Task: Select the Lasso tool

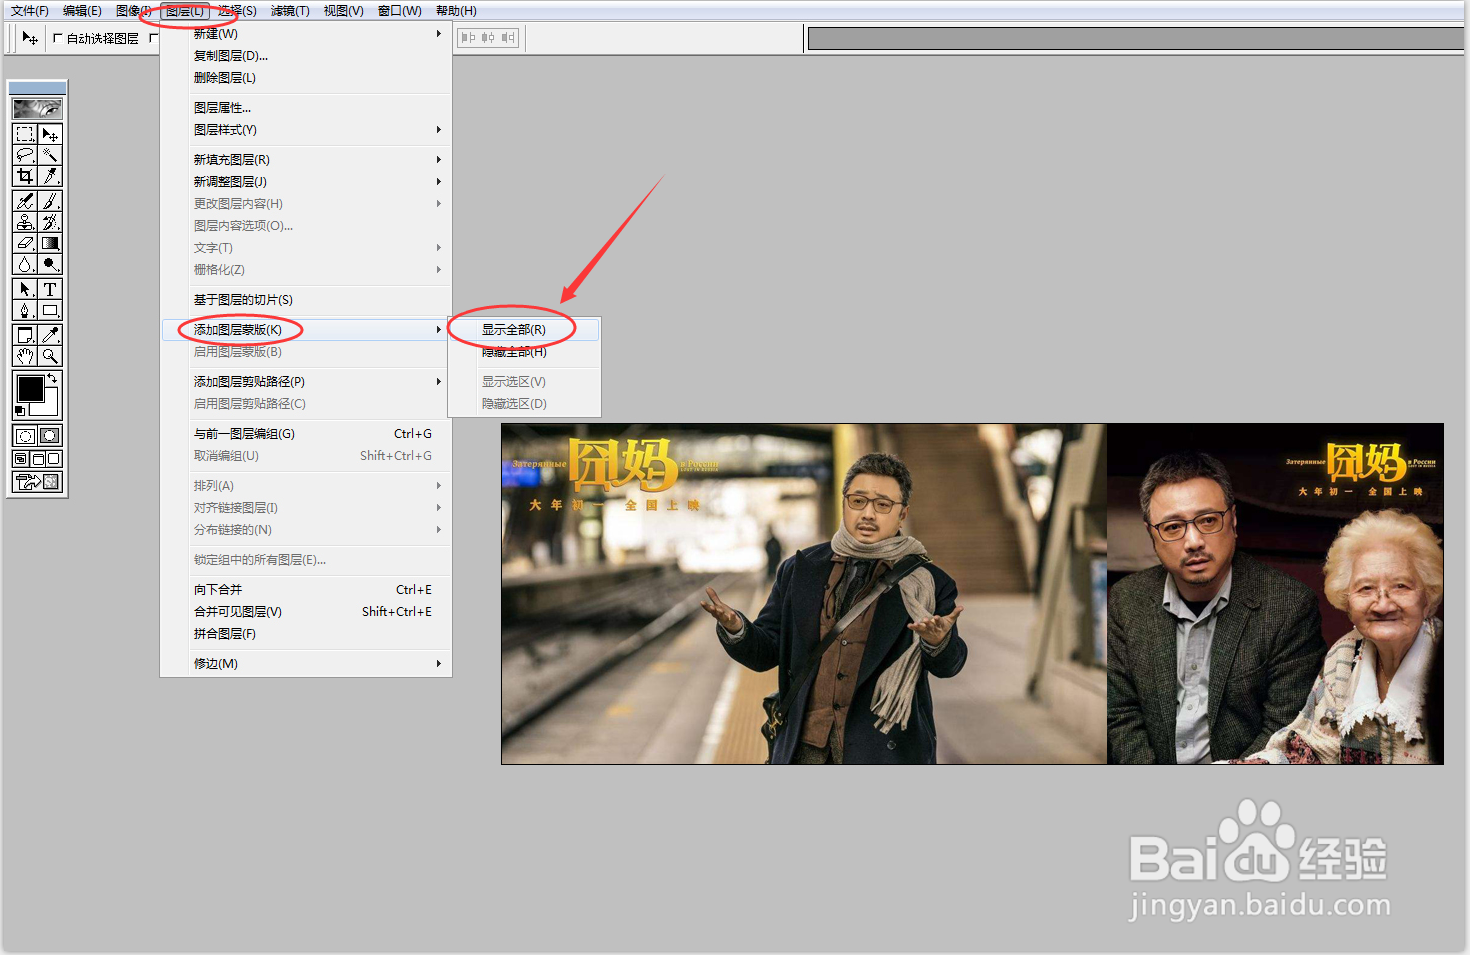Action: pos(25,155)
